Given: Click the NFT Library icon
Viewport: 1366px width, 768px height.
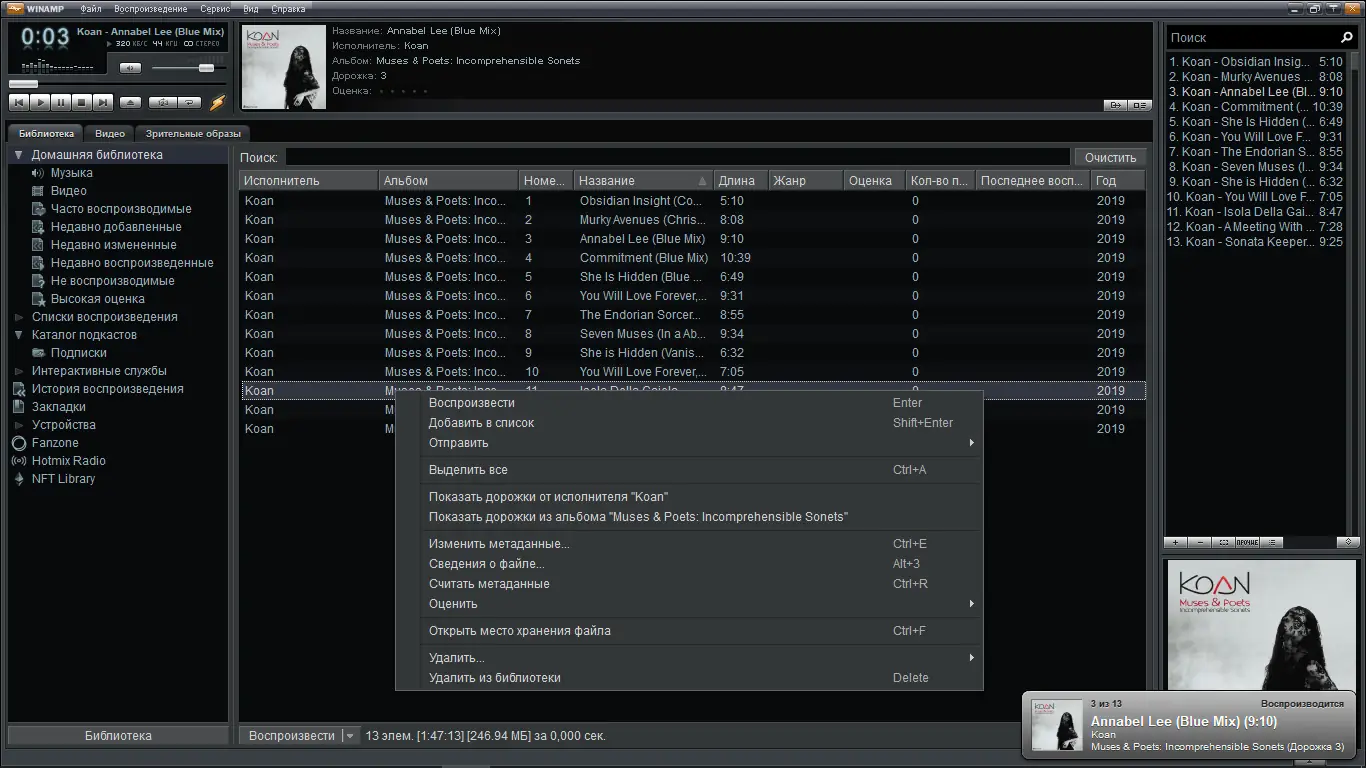Looking at the screenshot, I should (x=18, y=479).
